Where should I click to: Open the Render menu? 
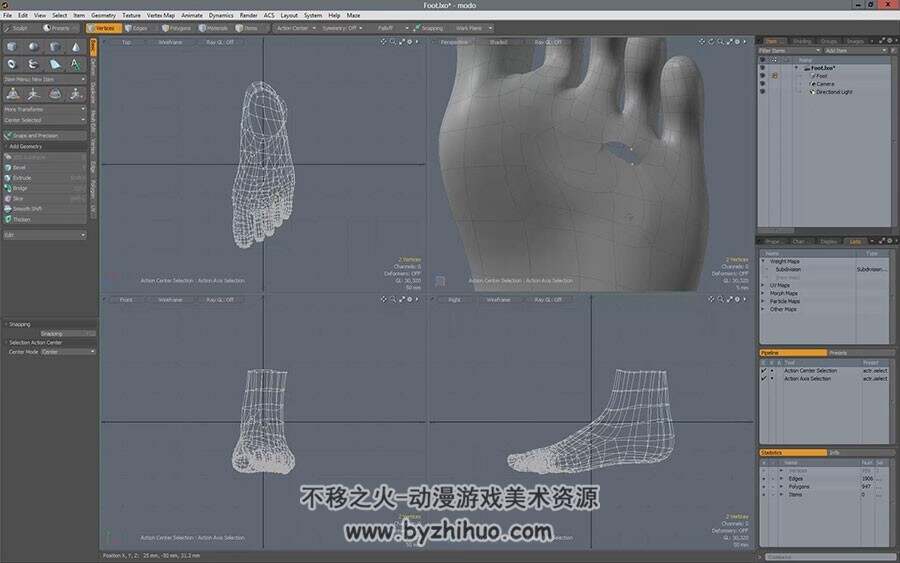(248, 15)
